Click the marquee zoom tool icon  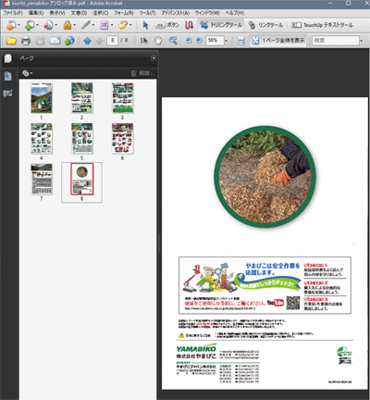pos(173,41)
